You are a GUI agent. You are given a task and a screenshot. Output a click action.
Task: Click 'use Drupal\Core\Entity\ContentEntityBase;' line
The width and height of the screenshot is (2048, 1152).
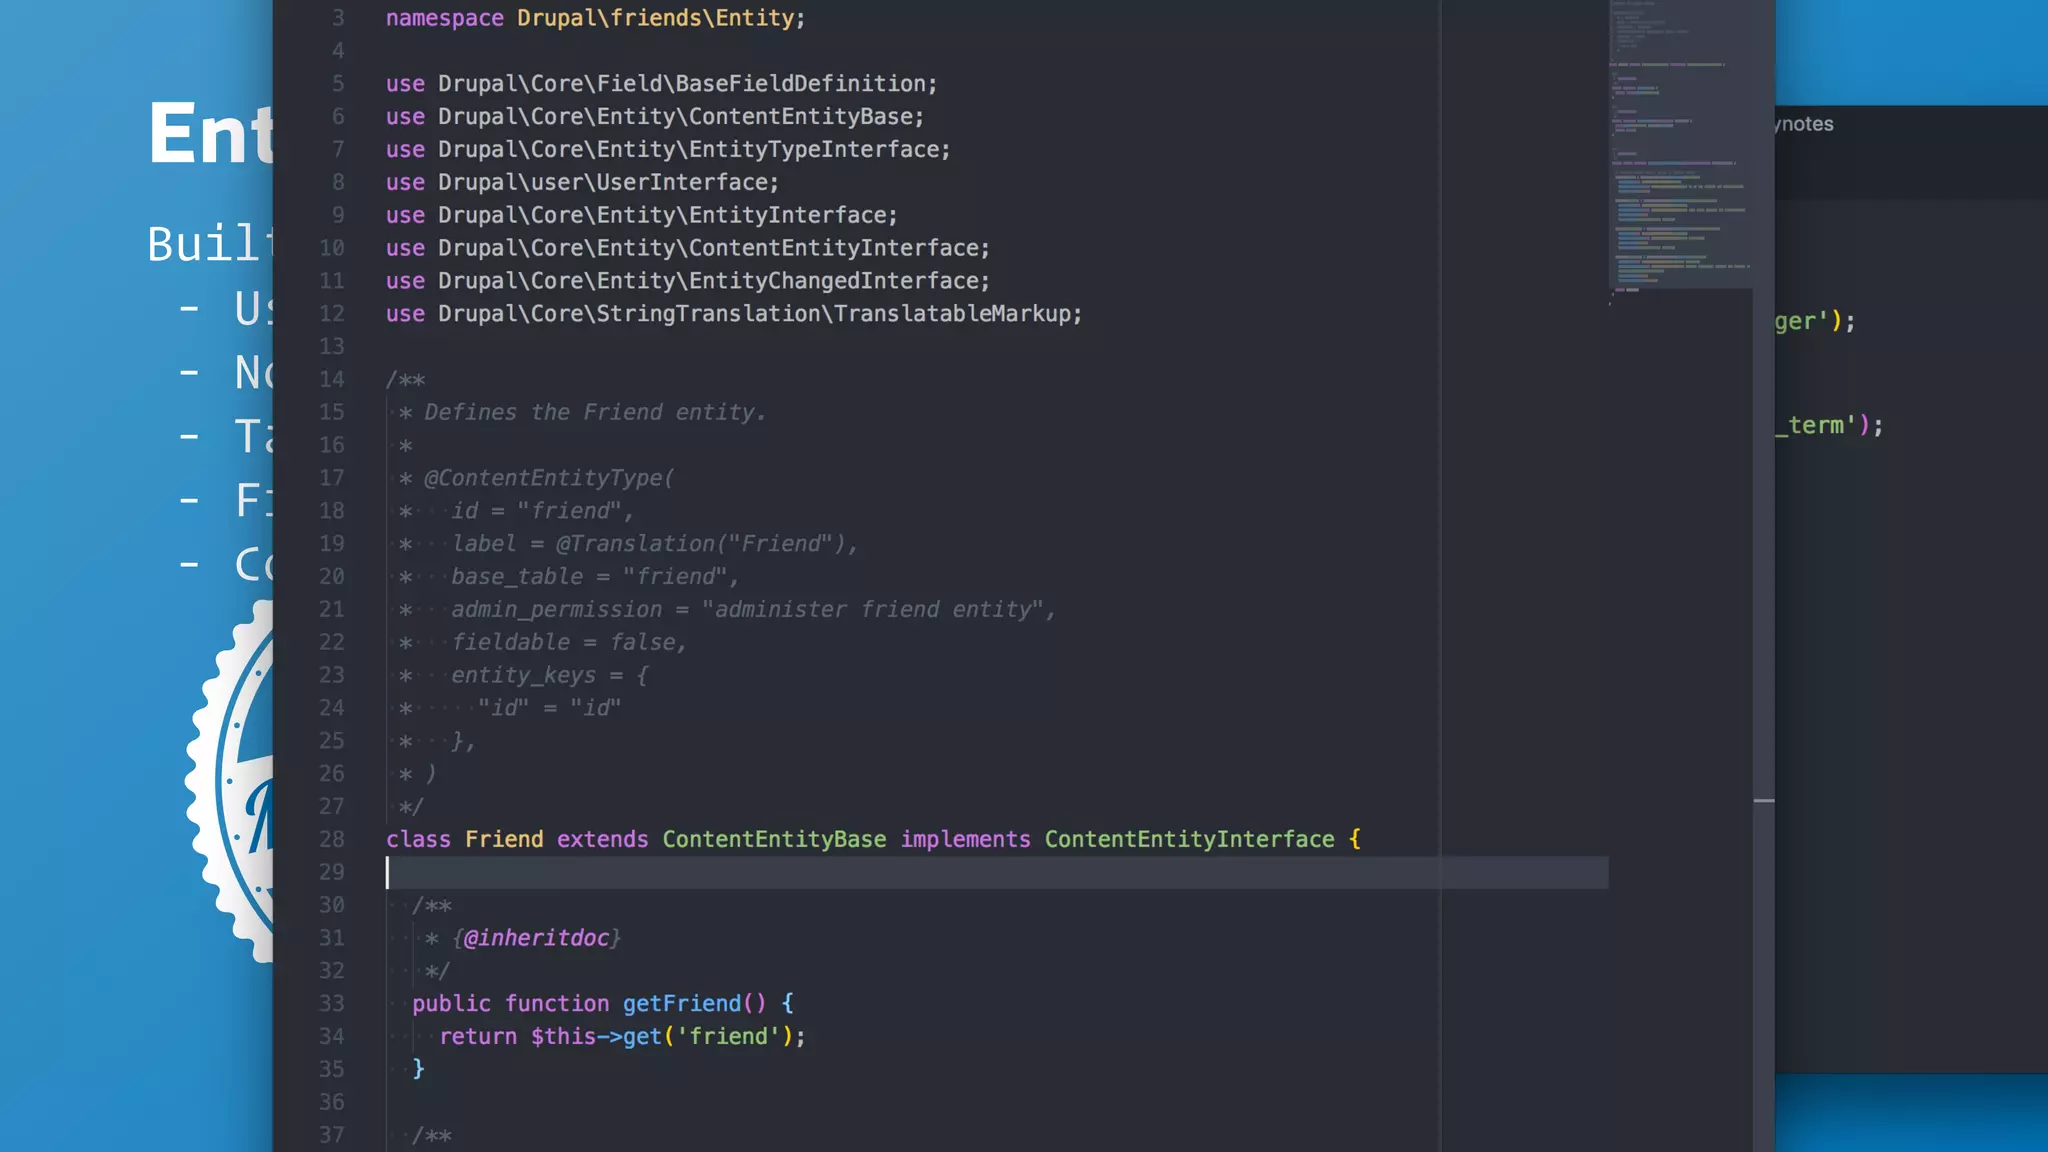[655, 117]
